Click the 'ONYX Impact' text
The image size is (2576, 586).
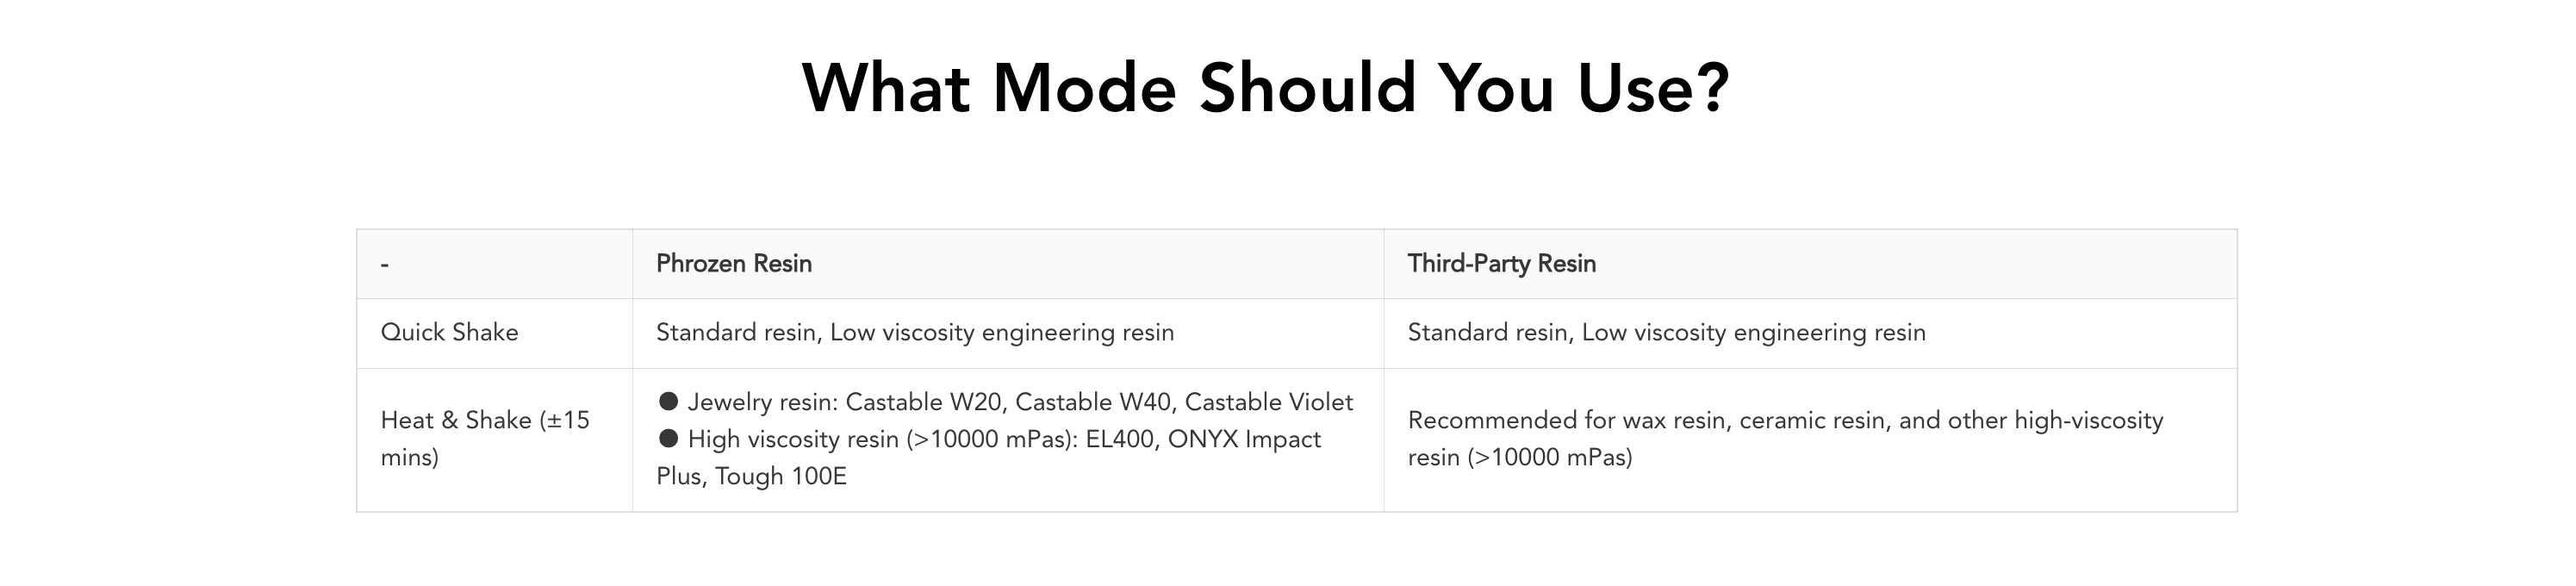1244,440
